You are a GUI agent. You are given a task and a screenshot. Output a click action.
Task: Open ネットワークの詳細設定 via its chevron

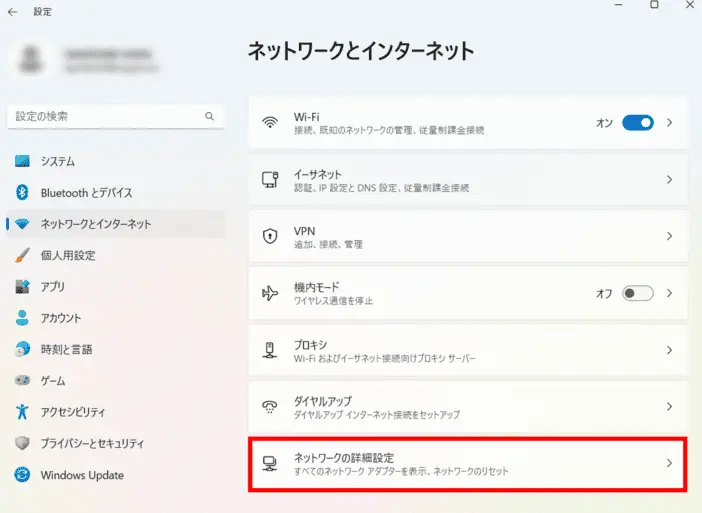click(669, 463)
